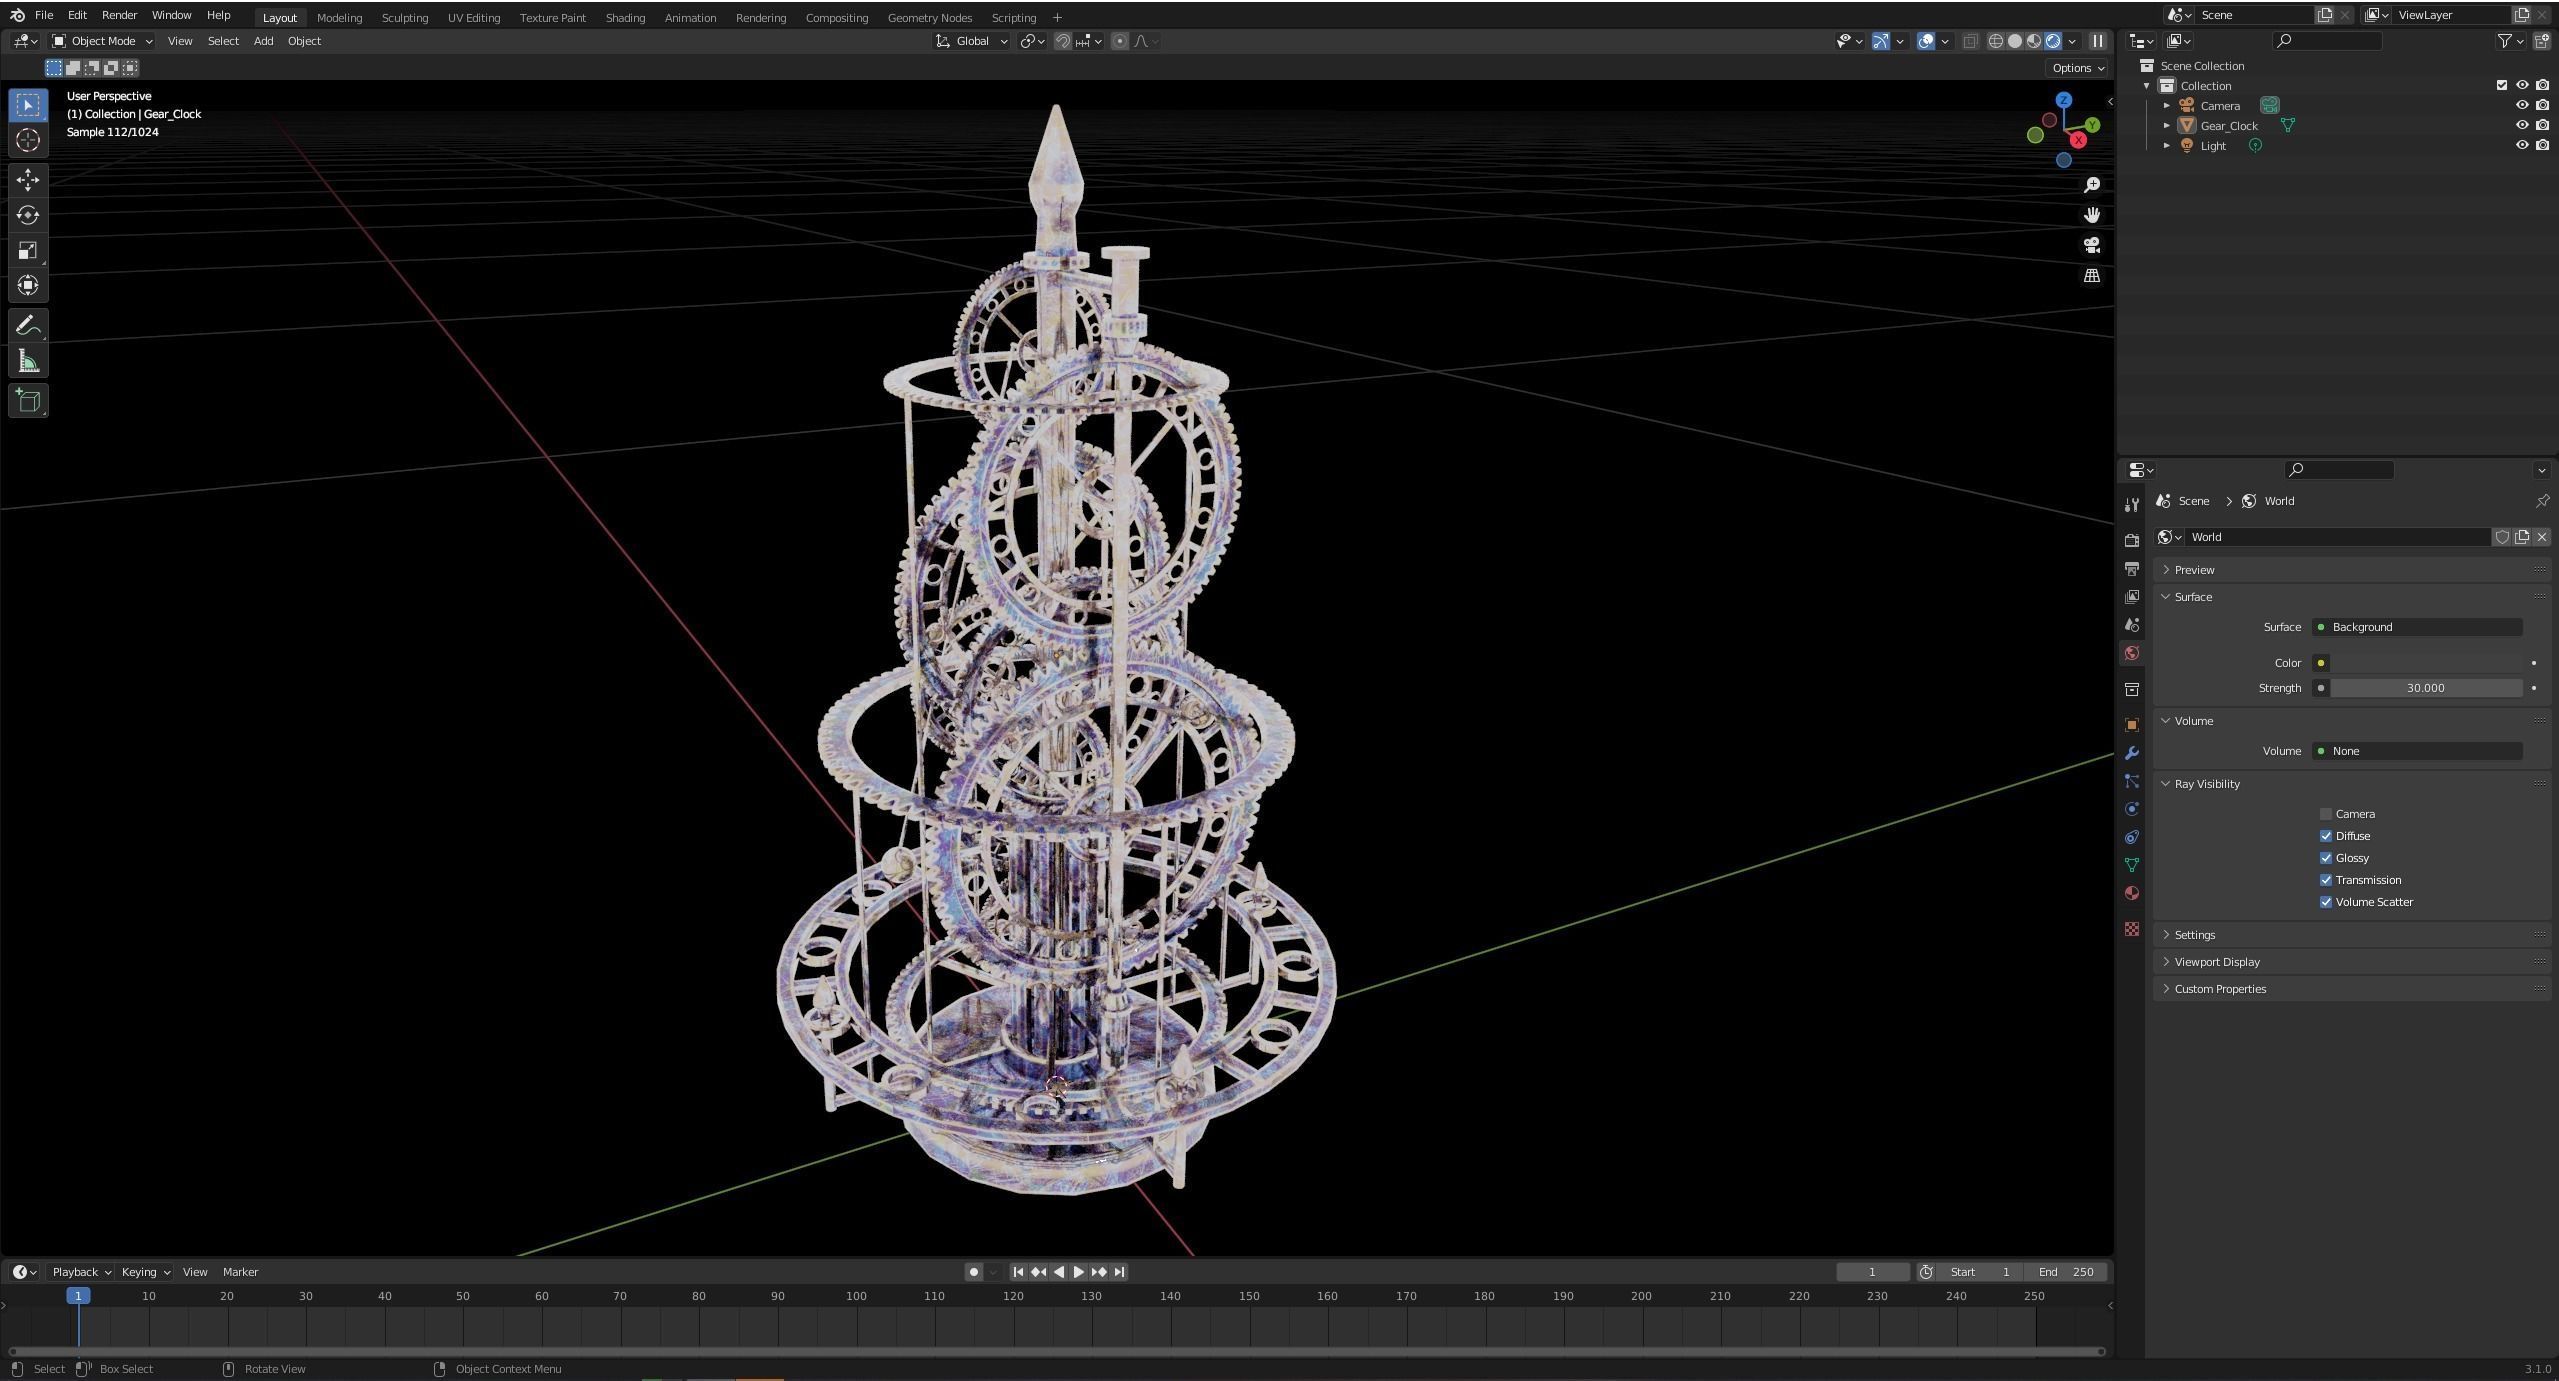Exclude Collection from view layer checkbox
The height and width of the screenshot is (1381, 2559).
2501,85
